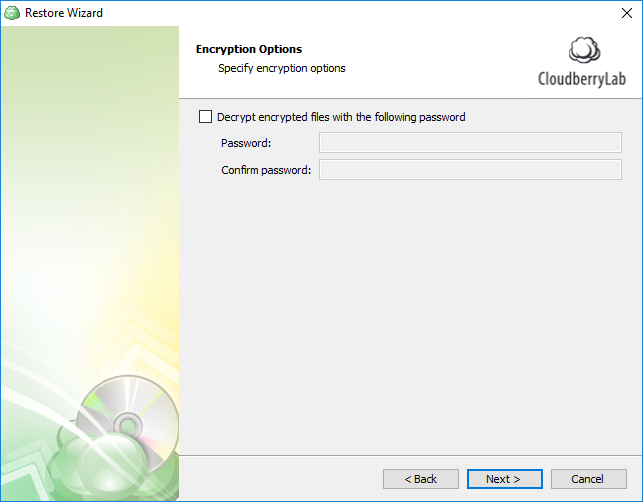Viewport: 643px width, 502px height.
Task: Click the Restore Wizard title bar icon
Action: 12,13
